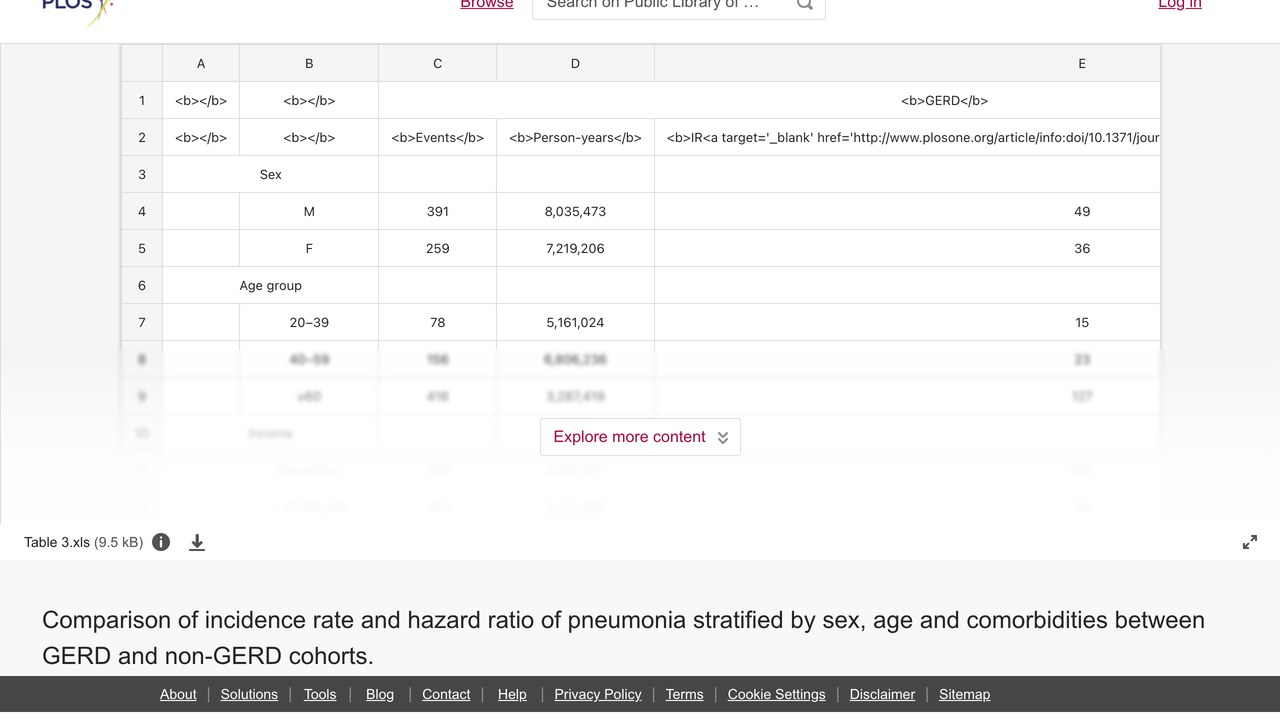Viewport: 1280px width, 720px height.
Task: Click the Table 3.xls file name
Action: point(57,542)
